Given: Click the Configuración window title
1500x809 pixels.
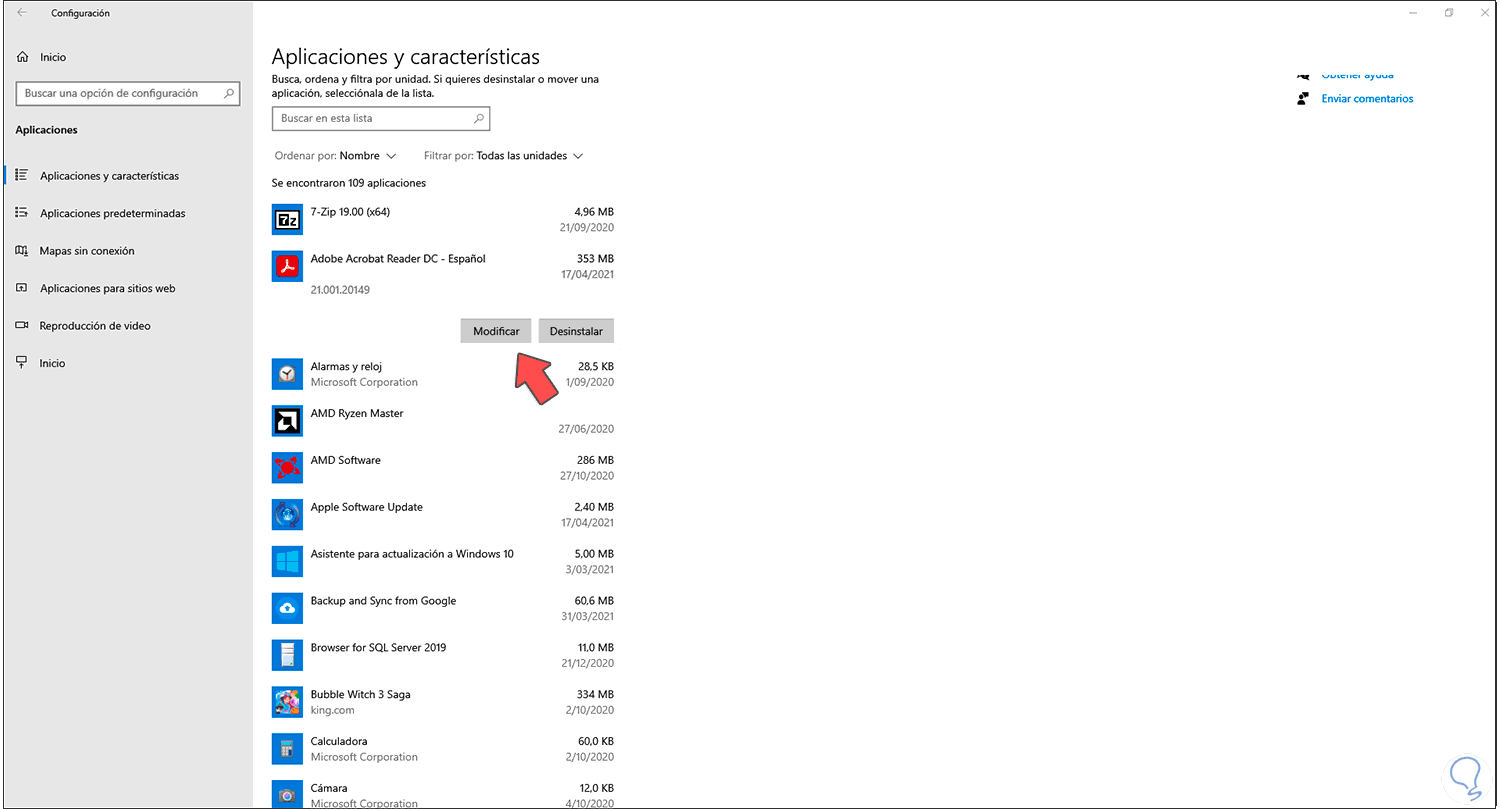Looking at the screenshot, I should tap(81, 13).
